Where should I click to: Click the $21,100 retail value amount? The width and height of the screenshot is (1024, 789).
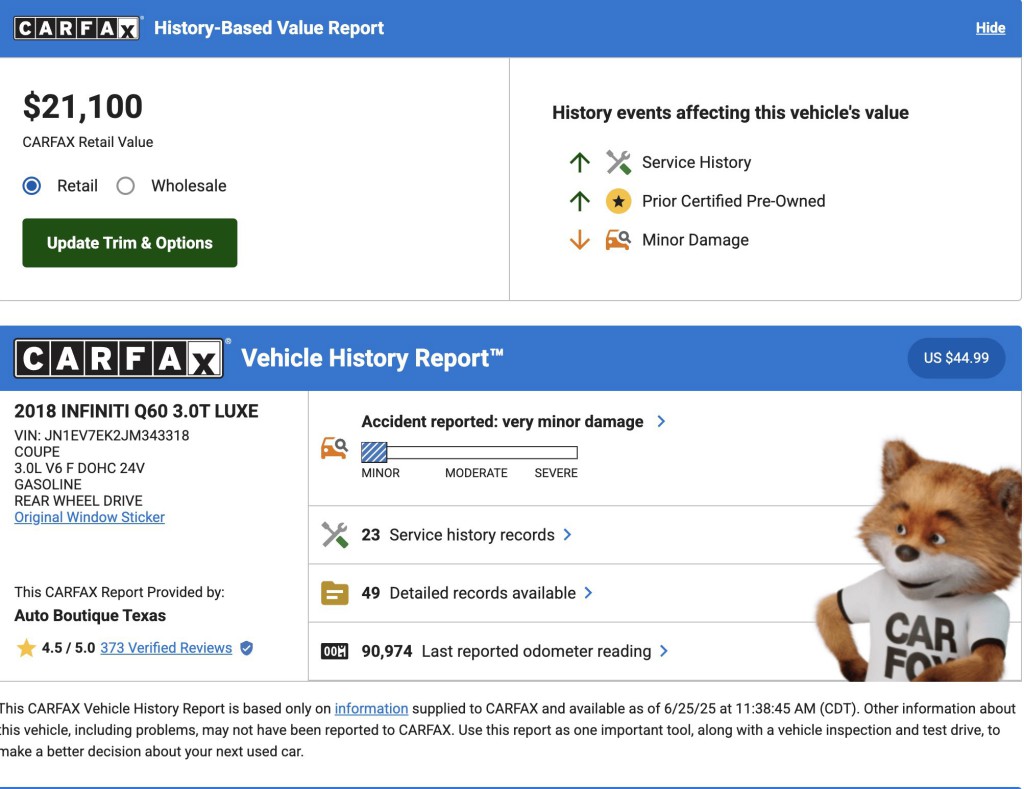point(82,106)
